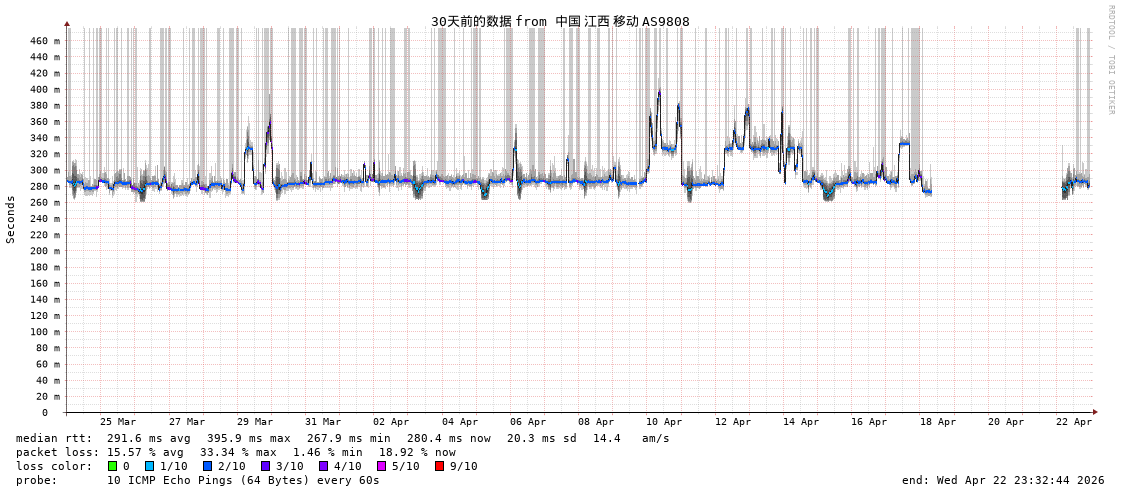Click the vertical Seconds axis label
The height and width of the screenshot is (494, 1121).
(11, 219)
